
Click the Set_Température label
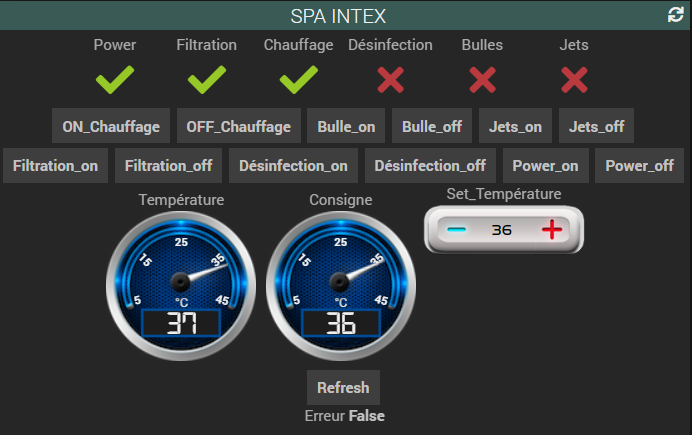pos(504,194)
